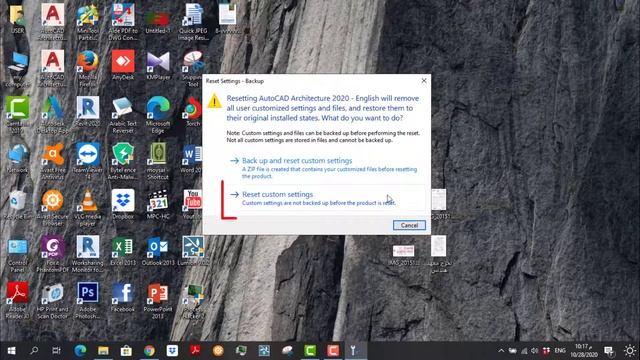The width and height of the screenshot is (640, 360).
Task: Open Windows Start menu
Action: [11, 351]
